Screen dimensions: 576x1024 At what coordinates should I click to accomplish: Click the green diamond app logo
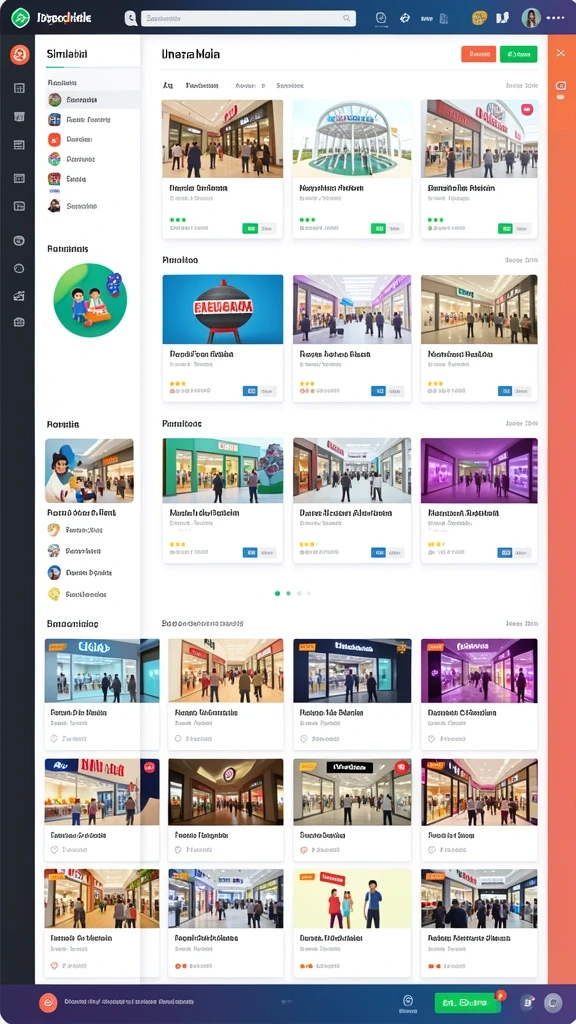[20, 18]
